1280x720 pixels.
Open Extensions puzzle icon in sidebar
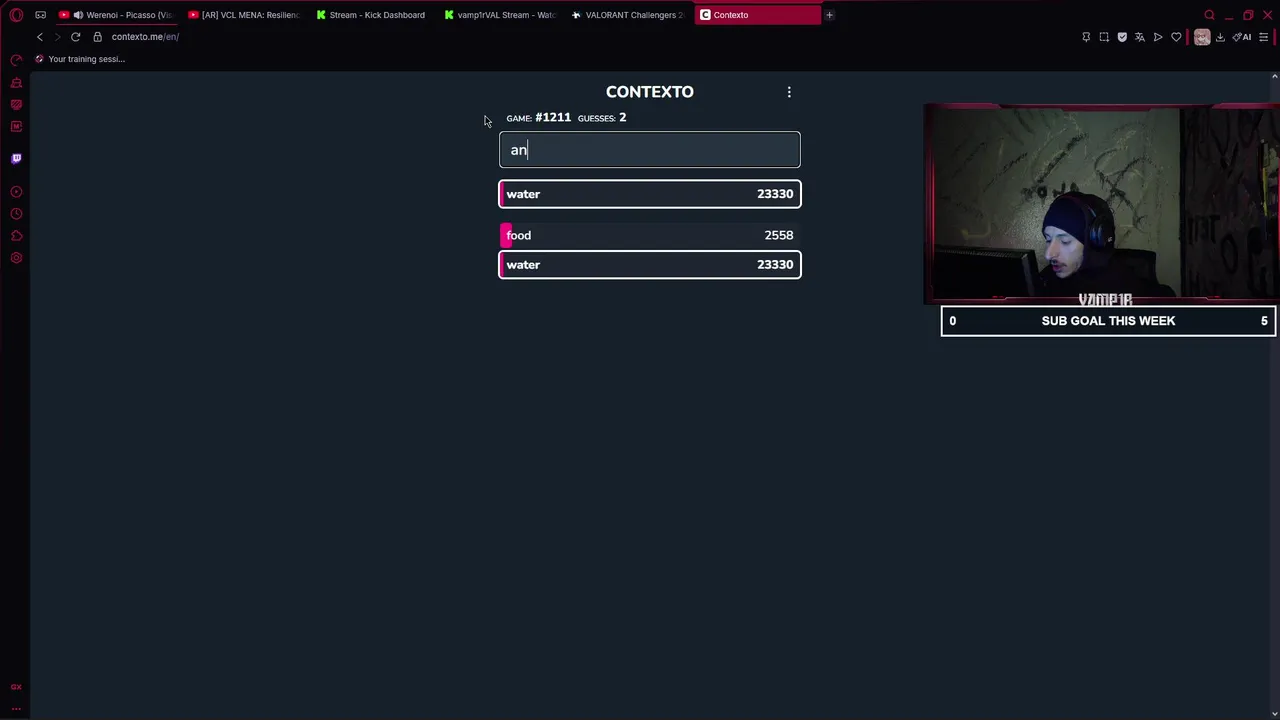pyautogui.click(x=16, y=236)
